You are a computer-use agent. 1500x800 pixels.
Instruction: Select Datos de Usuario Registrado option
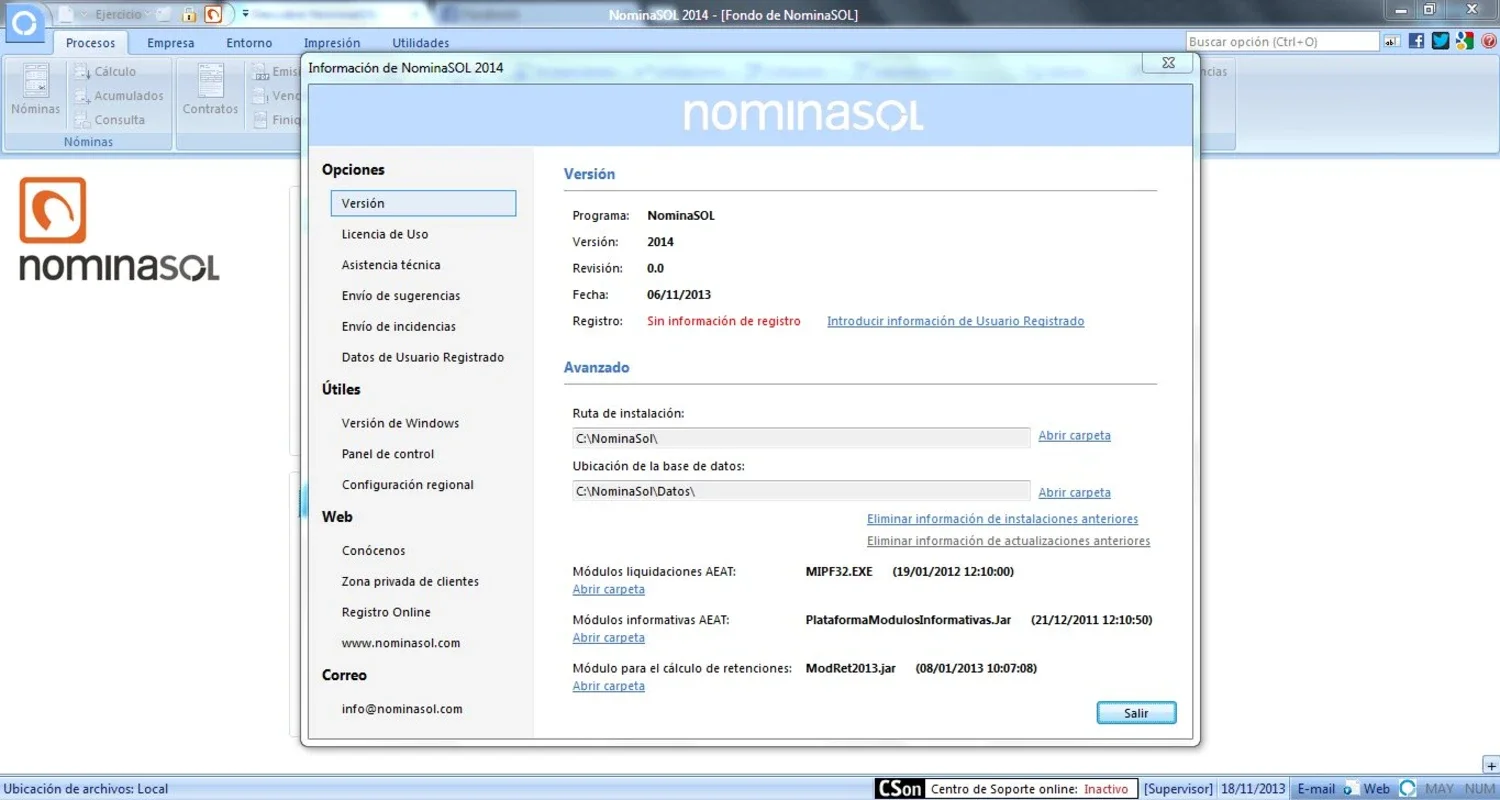(423, 358)
